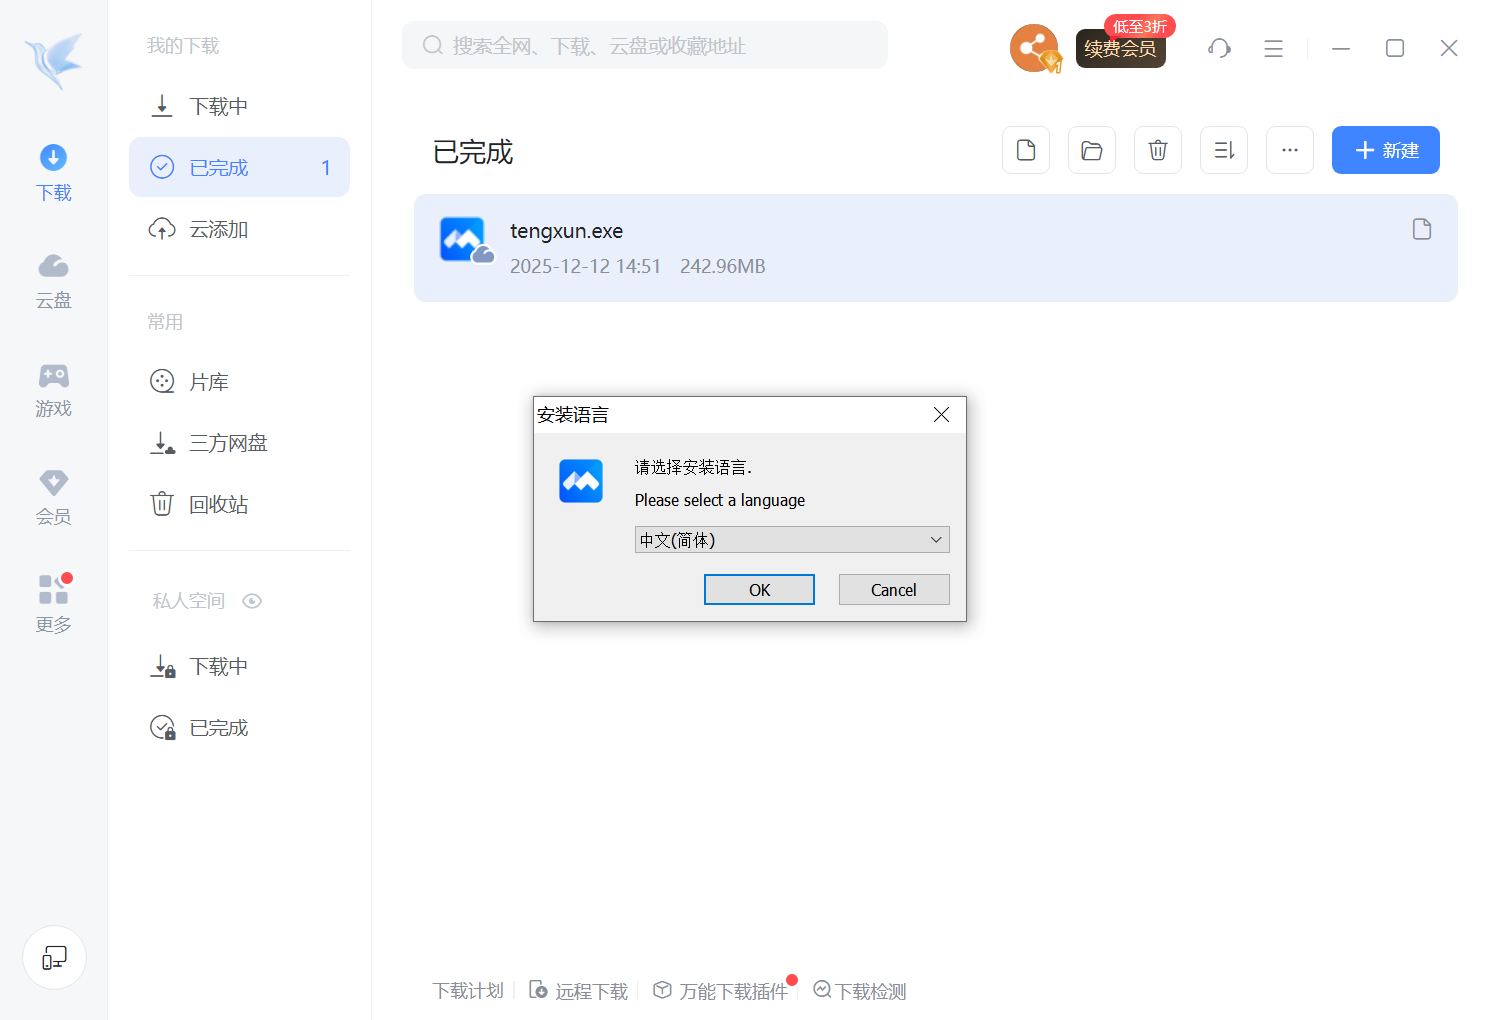Click the 242.96MB file size text
This screenshot has width=1500, height=1020.
click(x=723, y=266)
